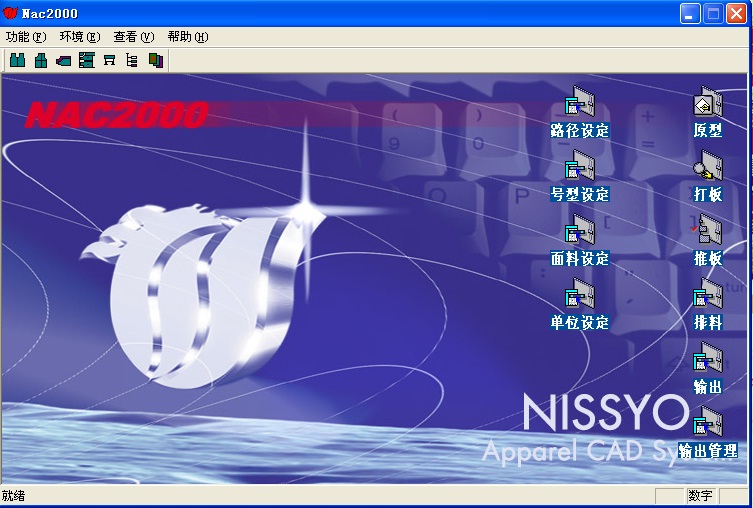Click the two-vest pattern toolbar icon
The width and height of the screenshot is (753, 508).
(x=18, y=60)
